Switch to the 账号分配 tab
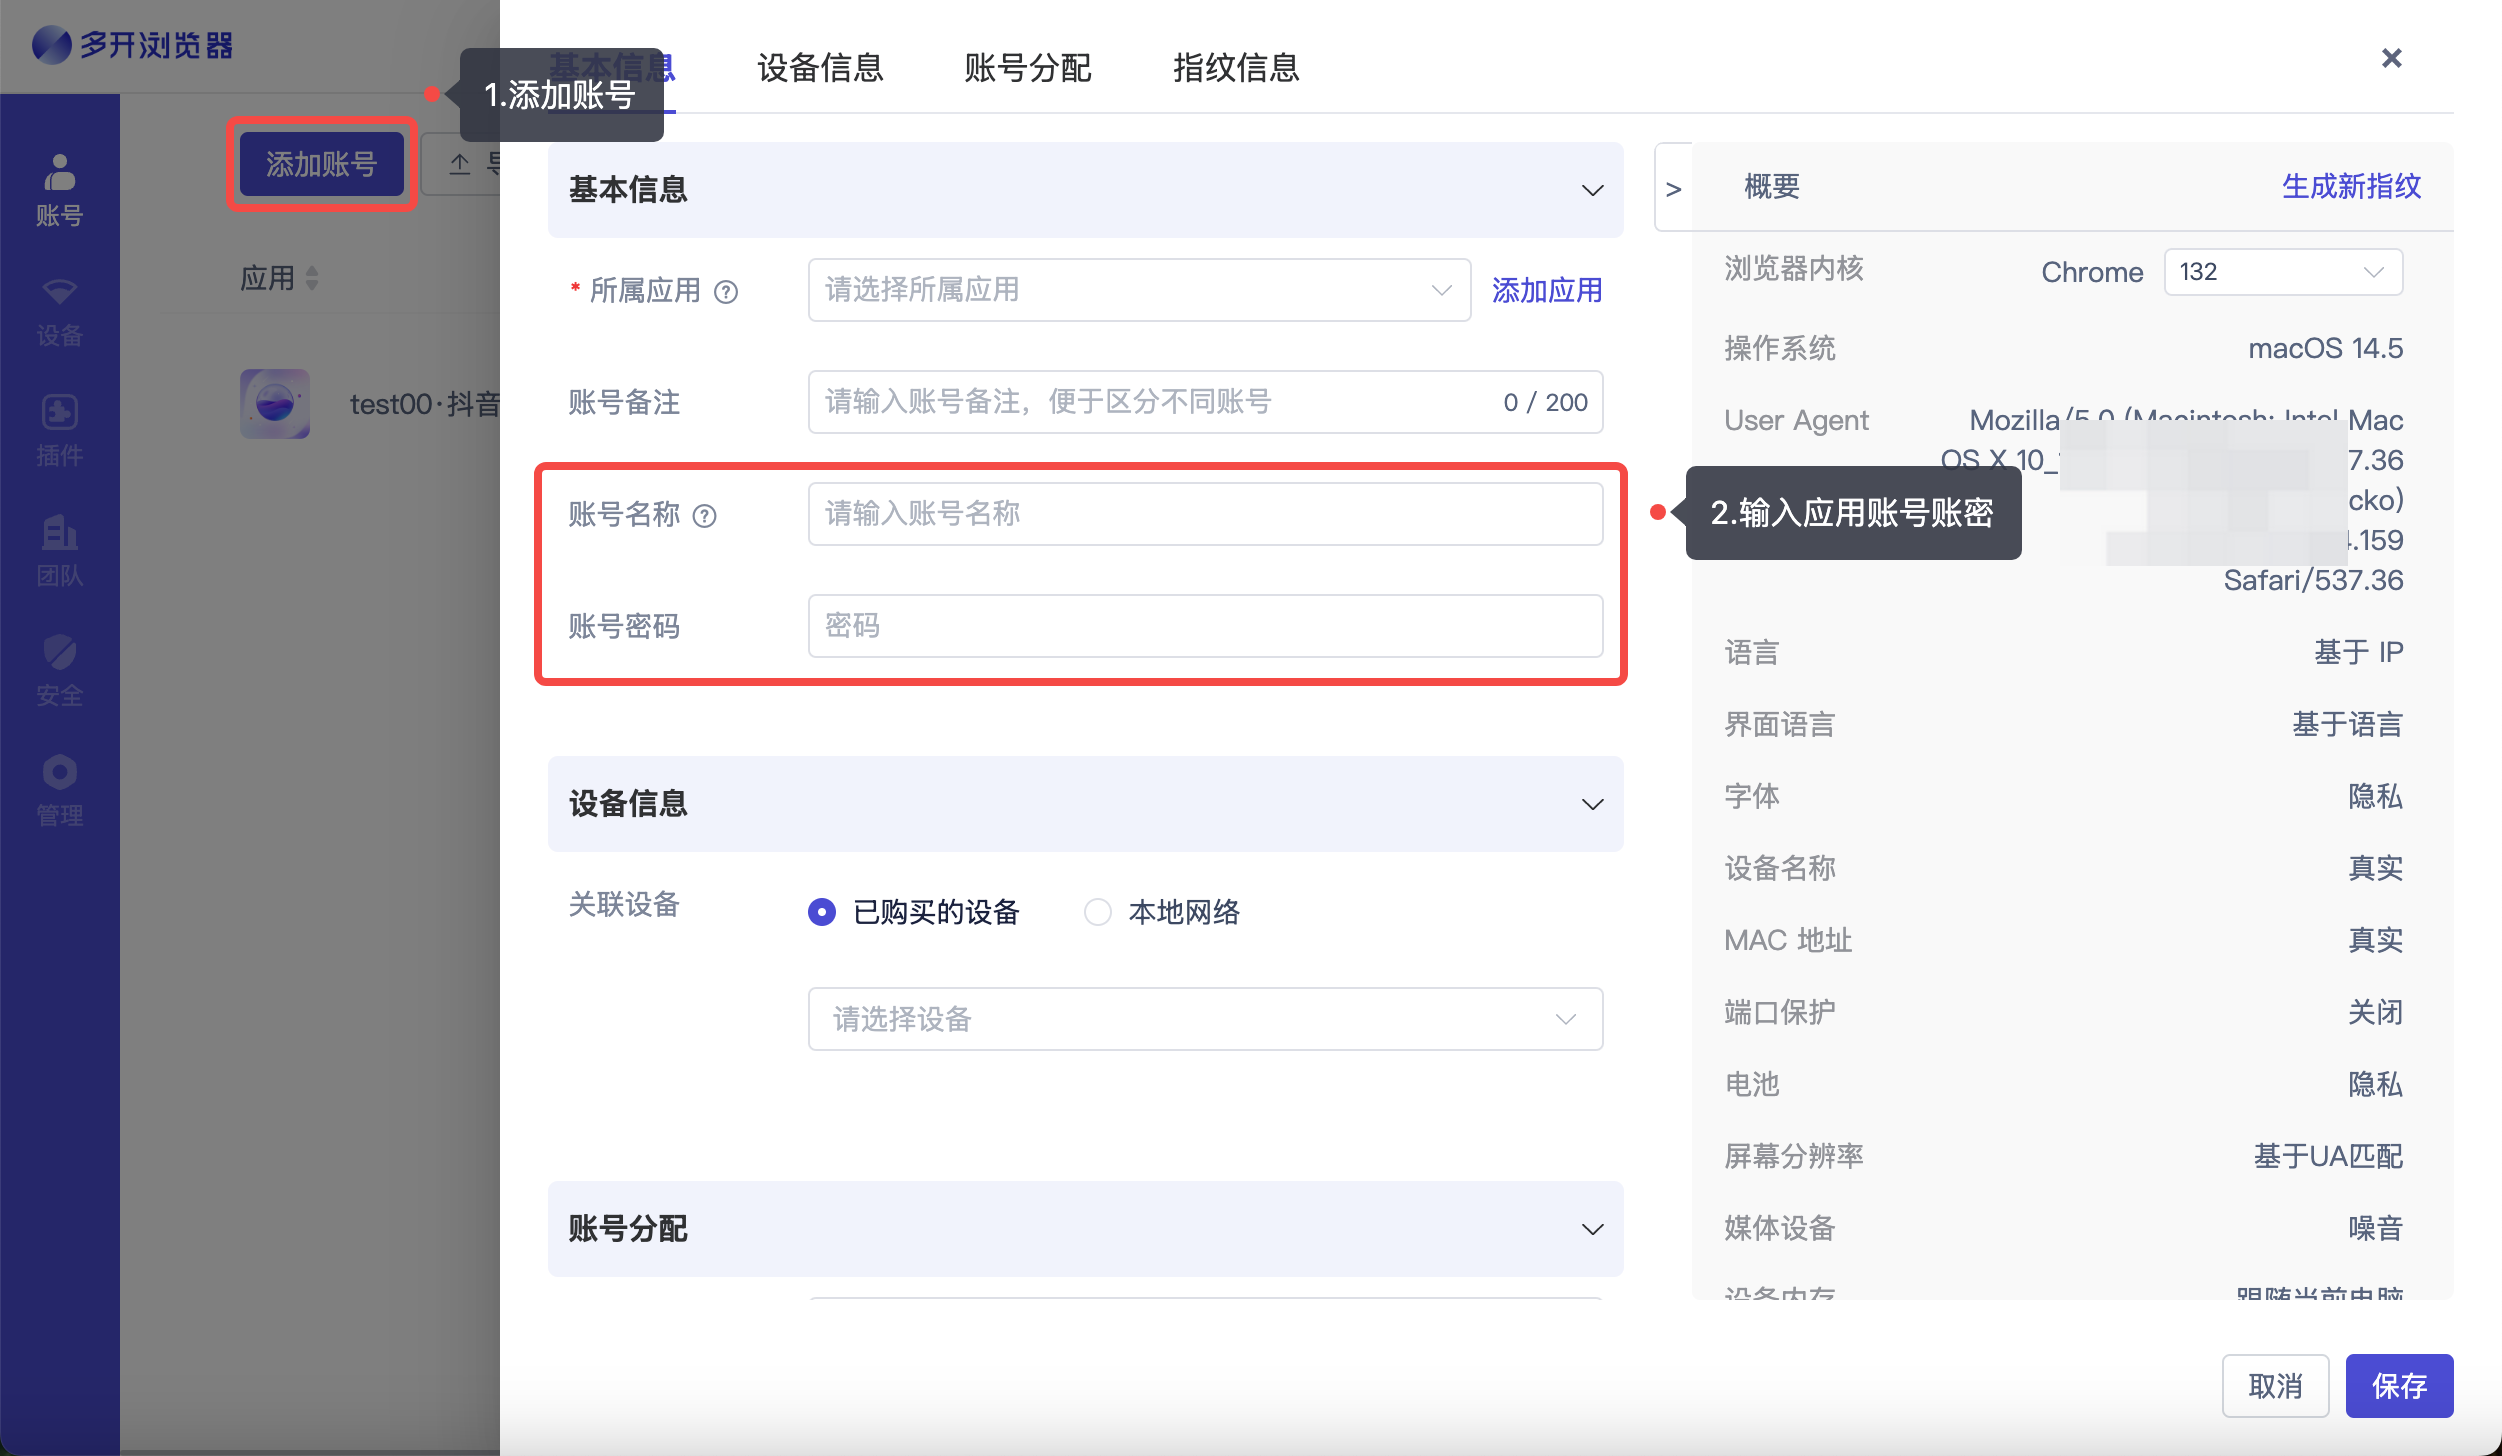This screenshot has height=1456, width=2502. [x=1027, y=68]
